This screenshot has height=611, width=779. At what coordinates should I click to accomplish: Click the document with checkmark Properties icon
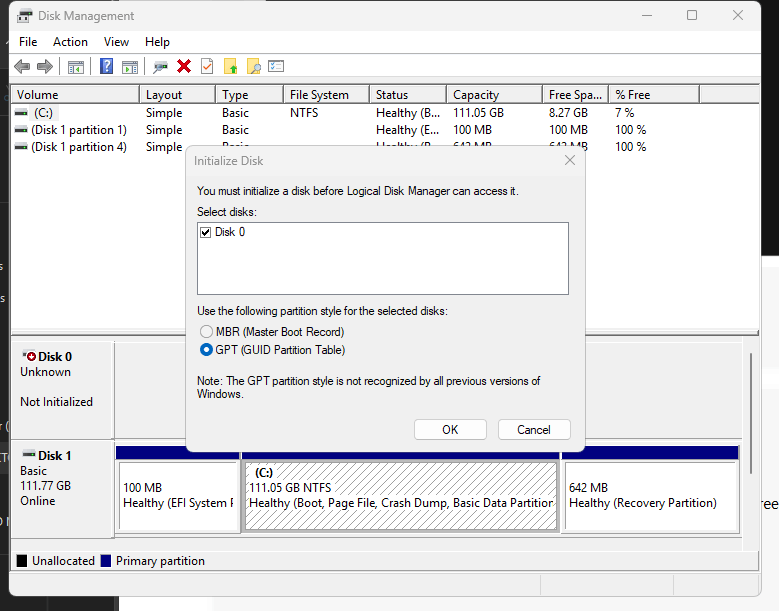pos(207,66)
